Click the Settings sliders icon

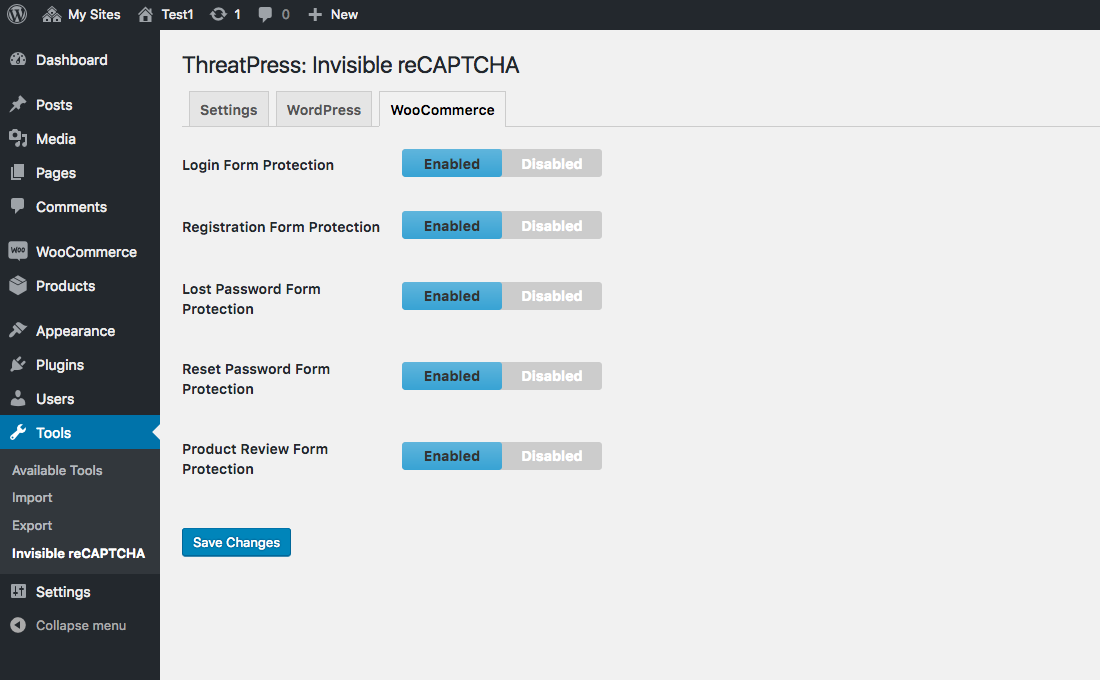18,591
